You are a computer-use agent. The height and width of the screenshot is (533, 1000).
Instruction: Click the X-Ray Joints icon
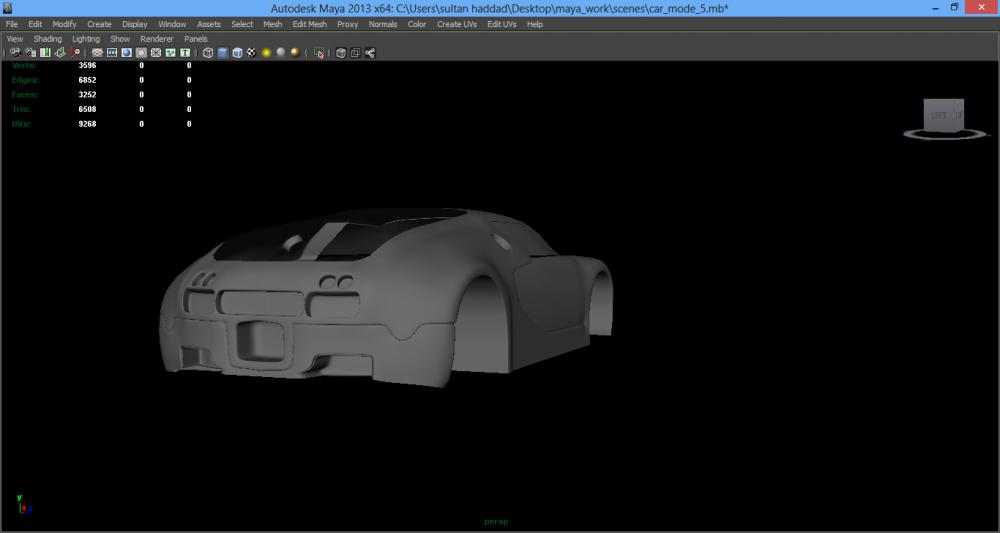tap(370, 53)
